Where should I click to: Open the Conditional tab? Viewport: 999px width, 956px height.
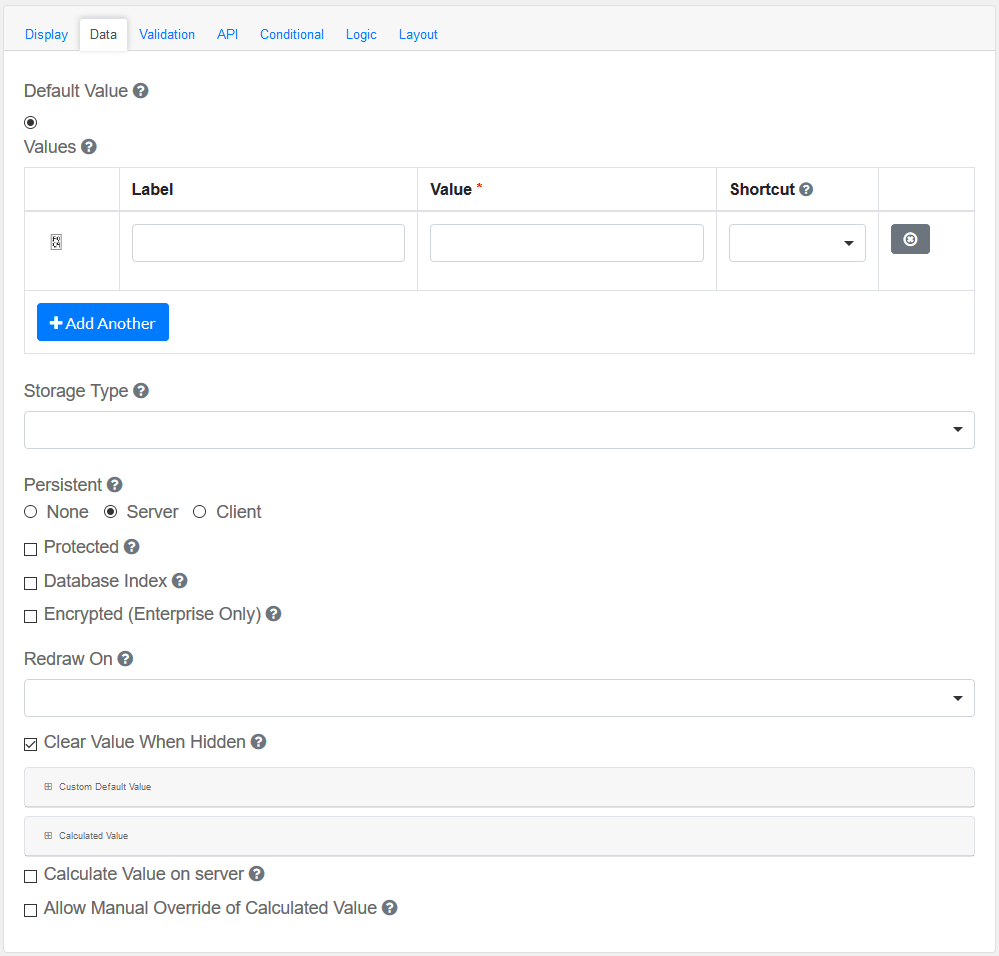(x=292, y=34)
